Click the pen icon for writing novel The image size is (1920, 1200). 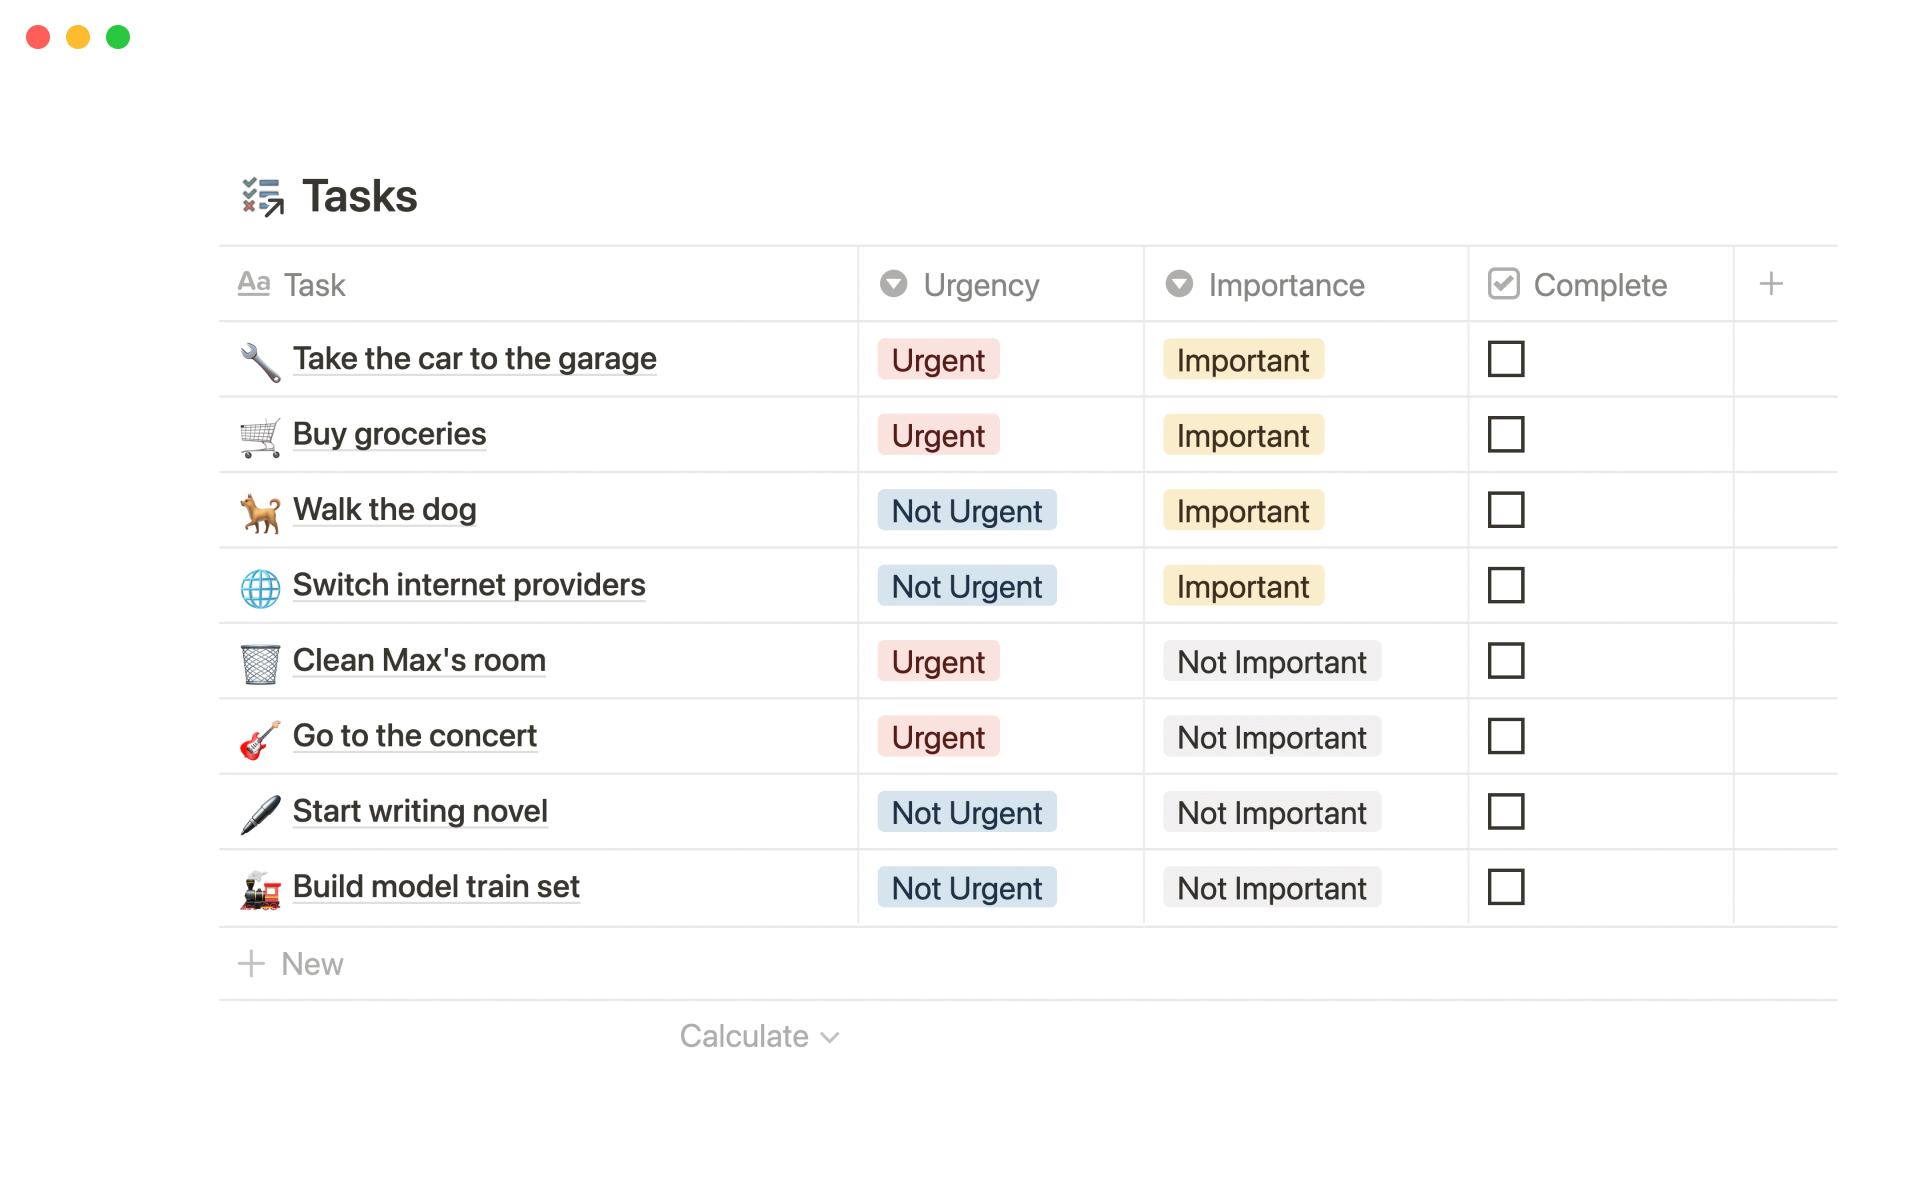pyautogui.click(x=260, y=814)
